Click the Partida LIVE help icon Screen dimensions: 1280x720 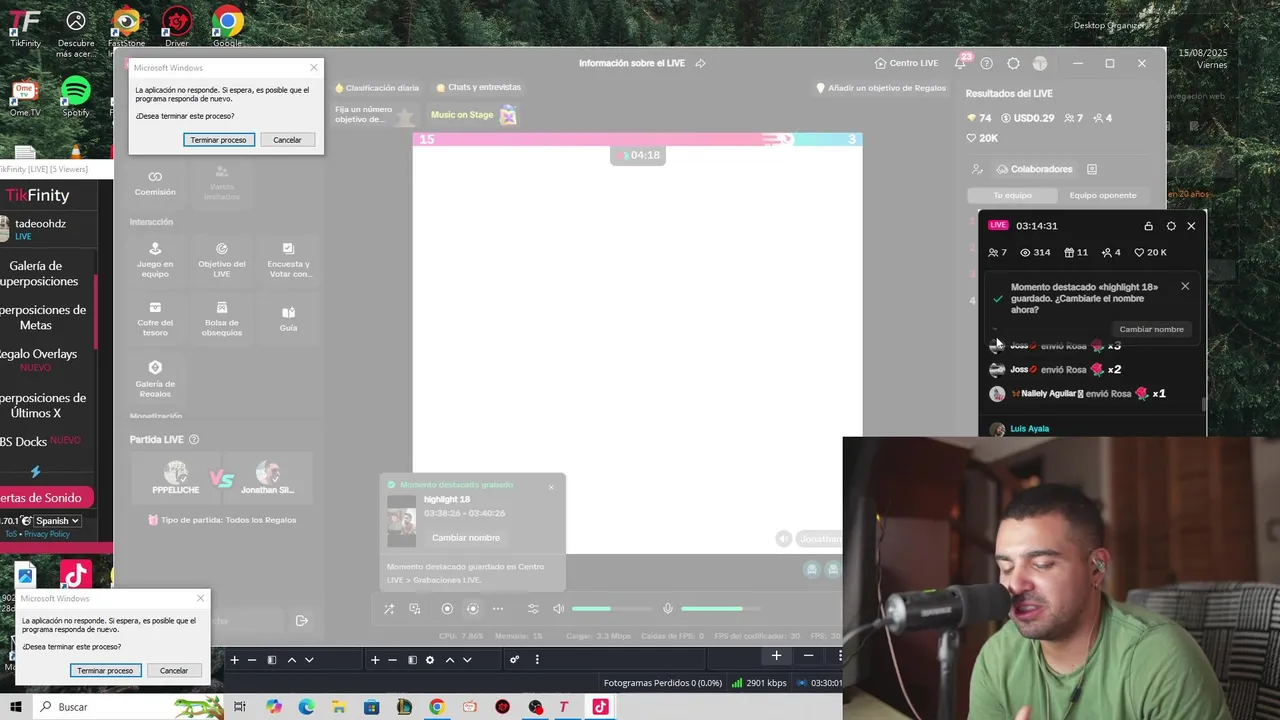tap(194, 439)
